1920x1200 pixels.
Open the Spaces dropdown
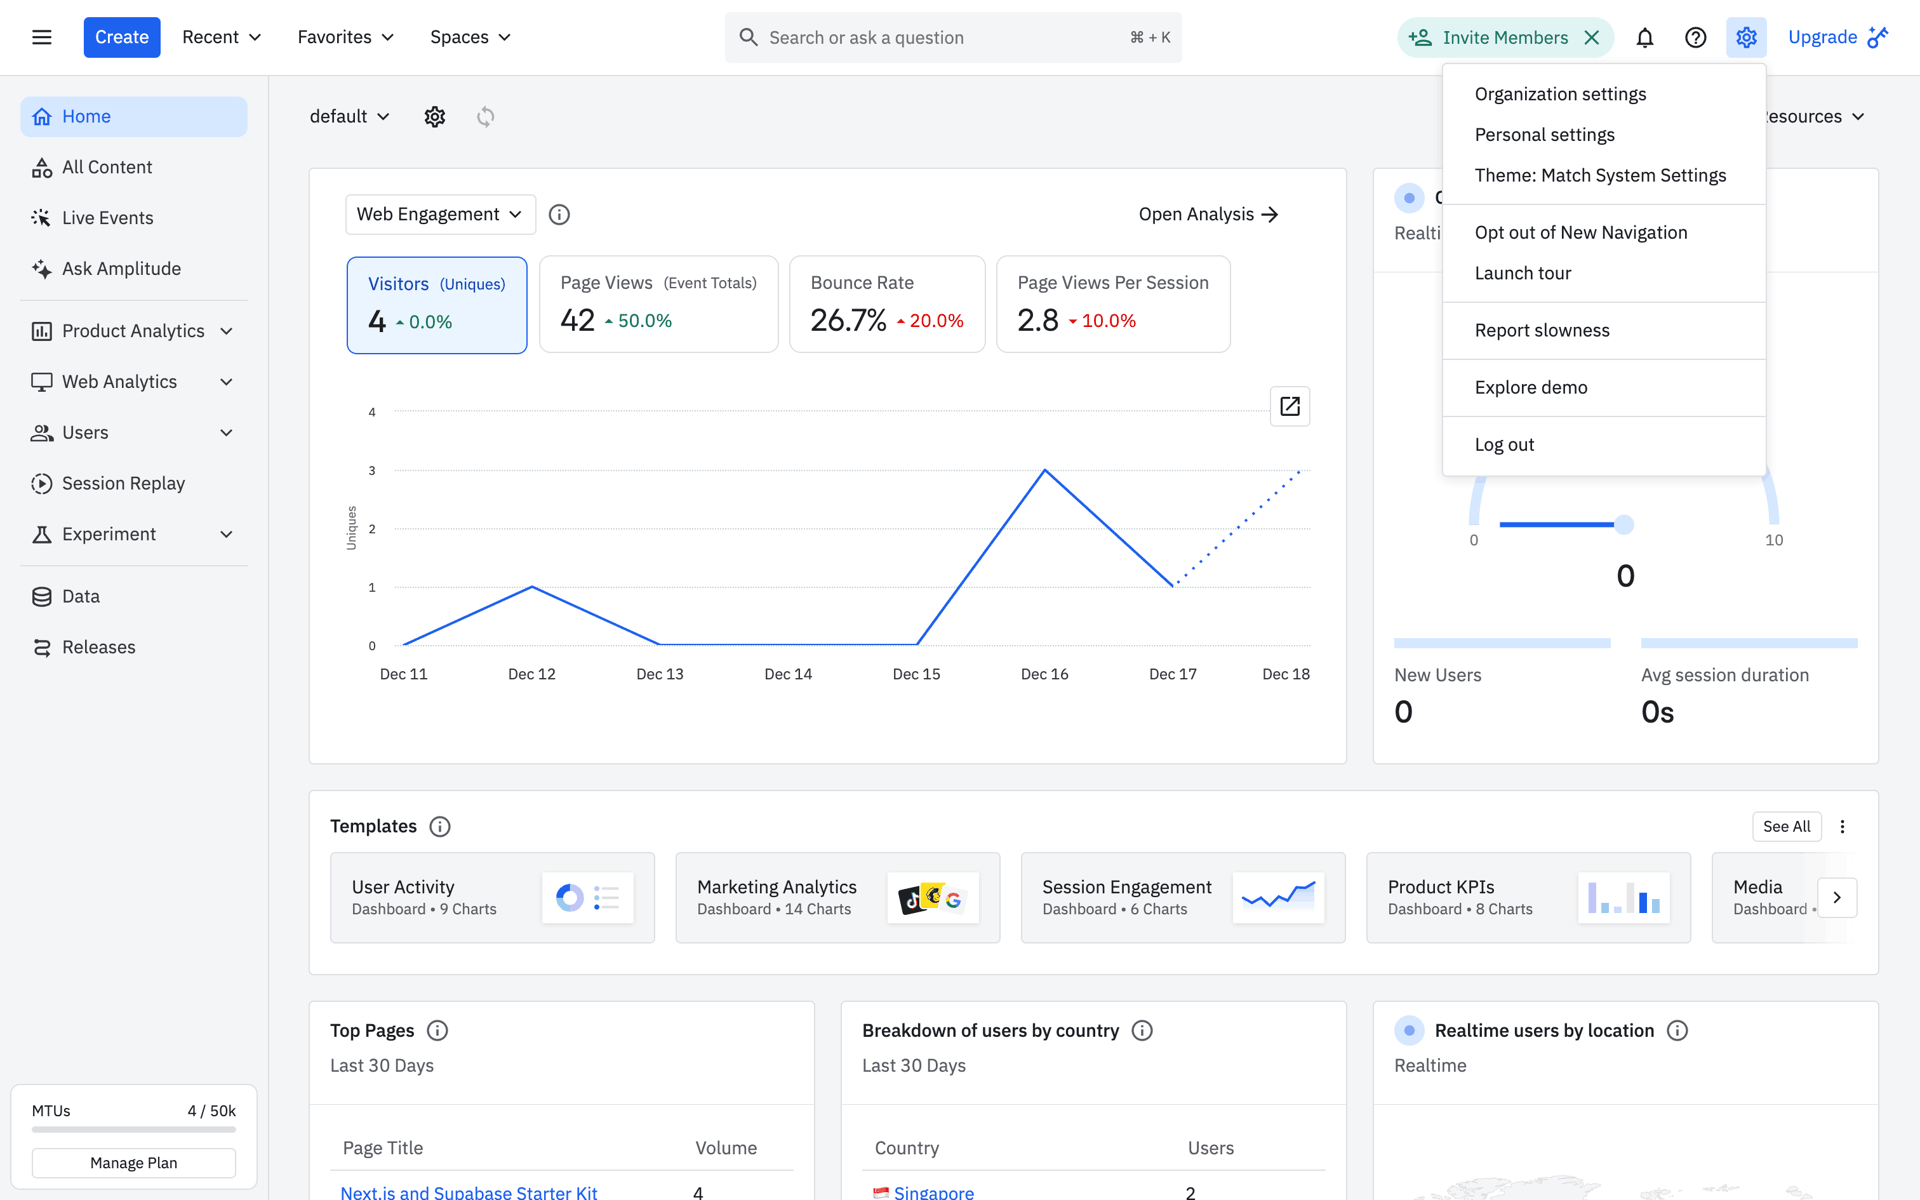click(470, 37)
